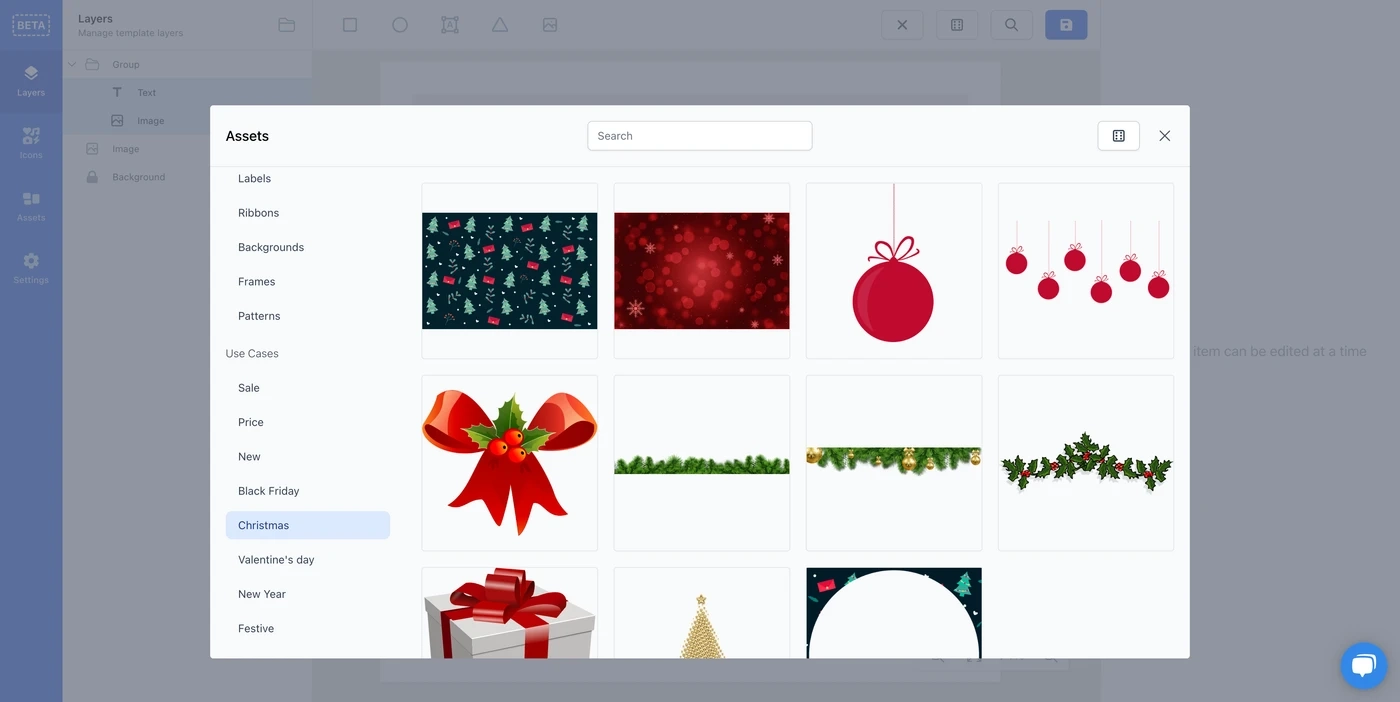Open the Layers sidebar panel
Screen dimensions: 1400x702
[x=31, y=80]
